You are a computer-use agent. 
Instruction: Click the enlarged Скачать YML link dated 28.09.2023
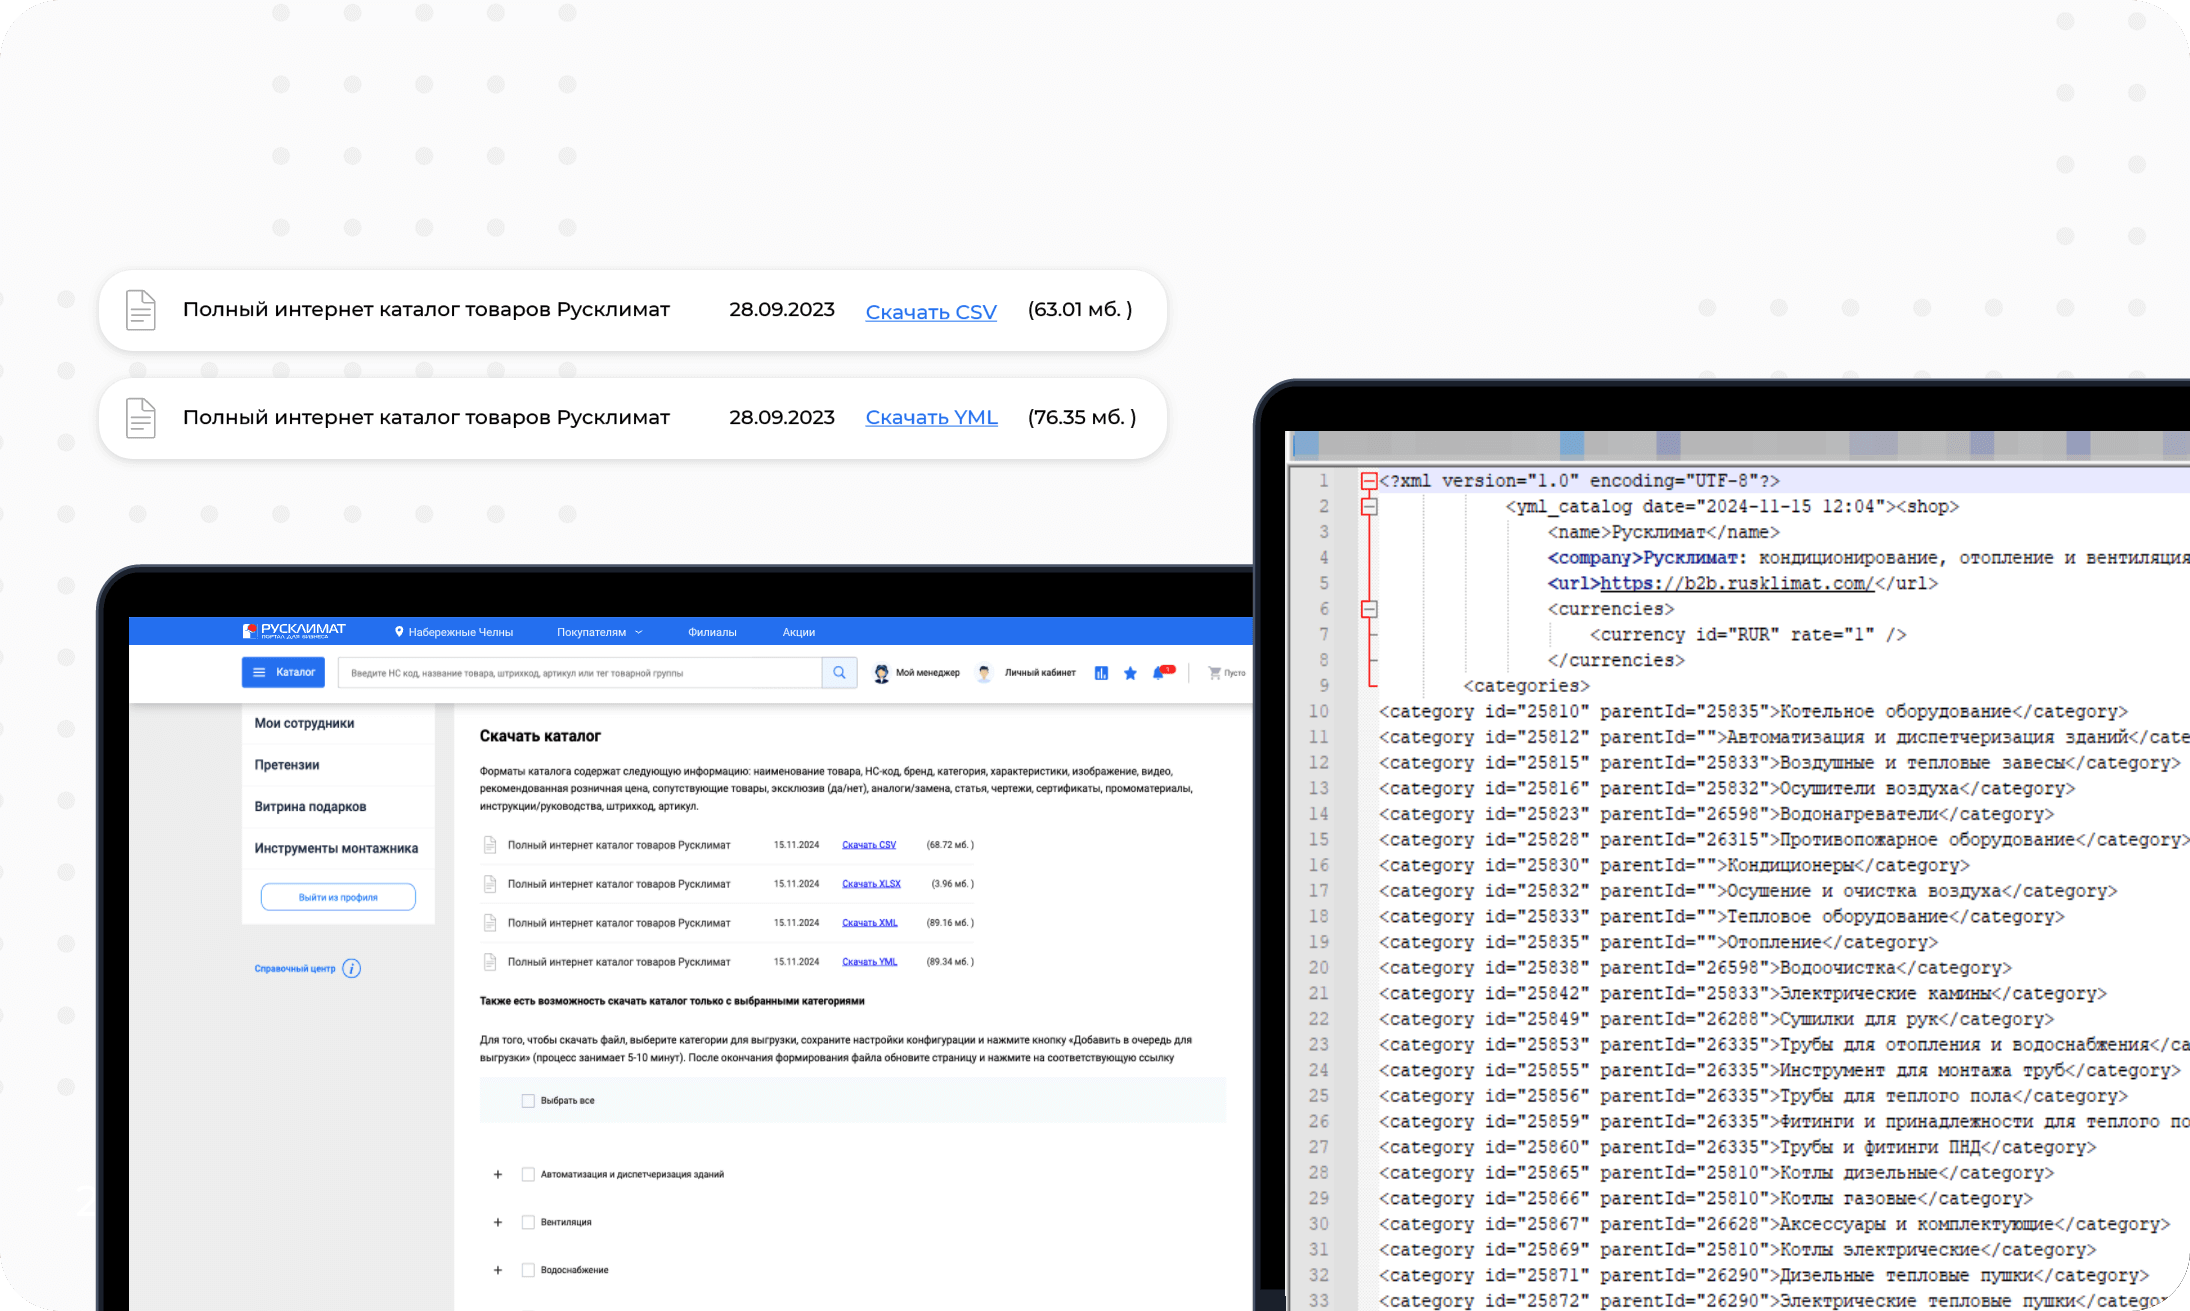point(932,418)
